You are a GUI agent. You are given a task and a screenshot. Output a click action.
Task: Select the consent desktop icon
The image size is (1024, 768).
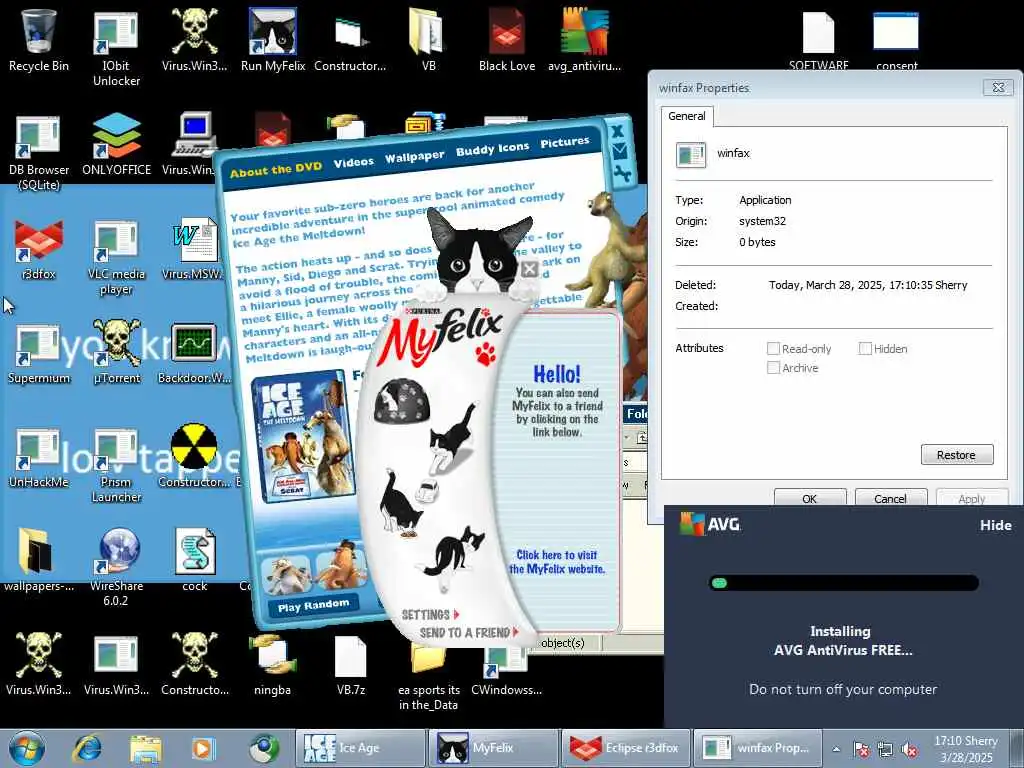pyautogui.click(x=896, y=40)
